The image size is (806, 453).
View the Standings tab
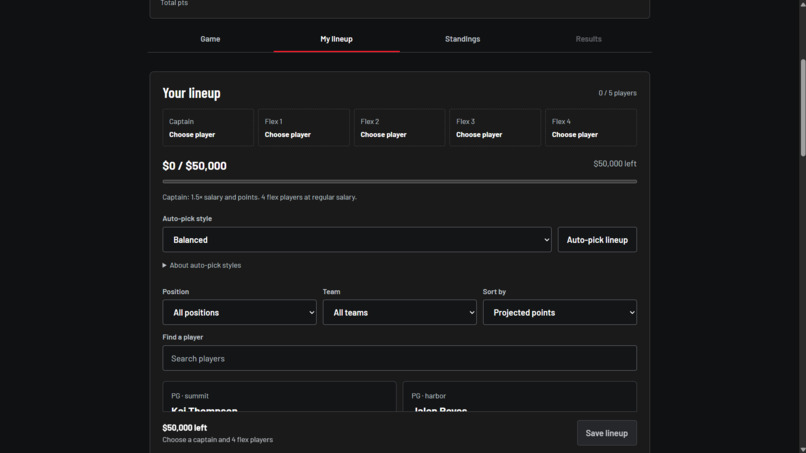(462, 39)
